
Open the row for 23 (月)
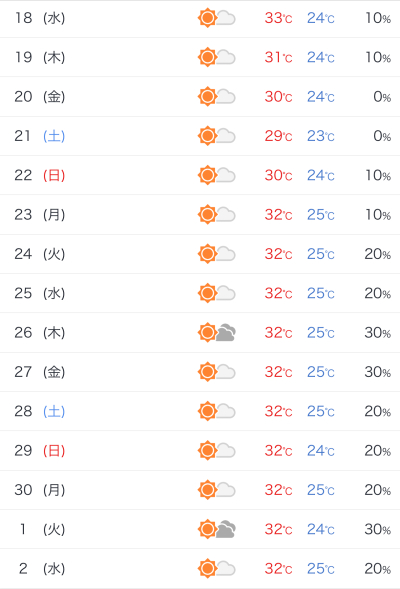(x=200, y=214)
